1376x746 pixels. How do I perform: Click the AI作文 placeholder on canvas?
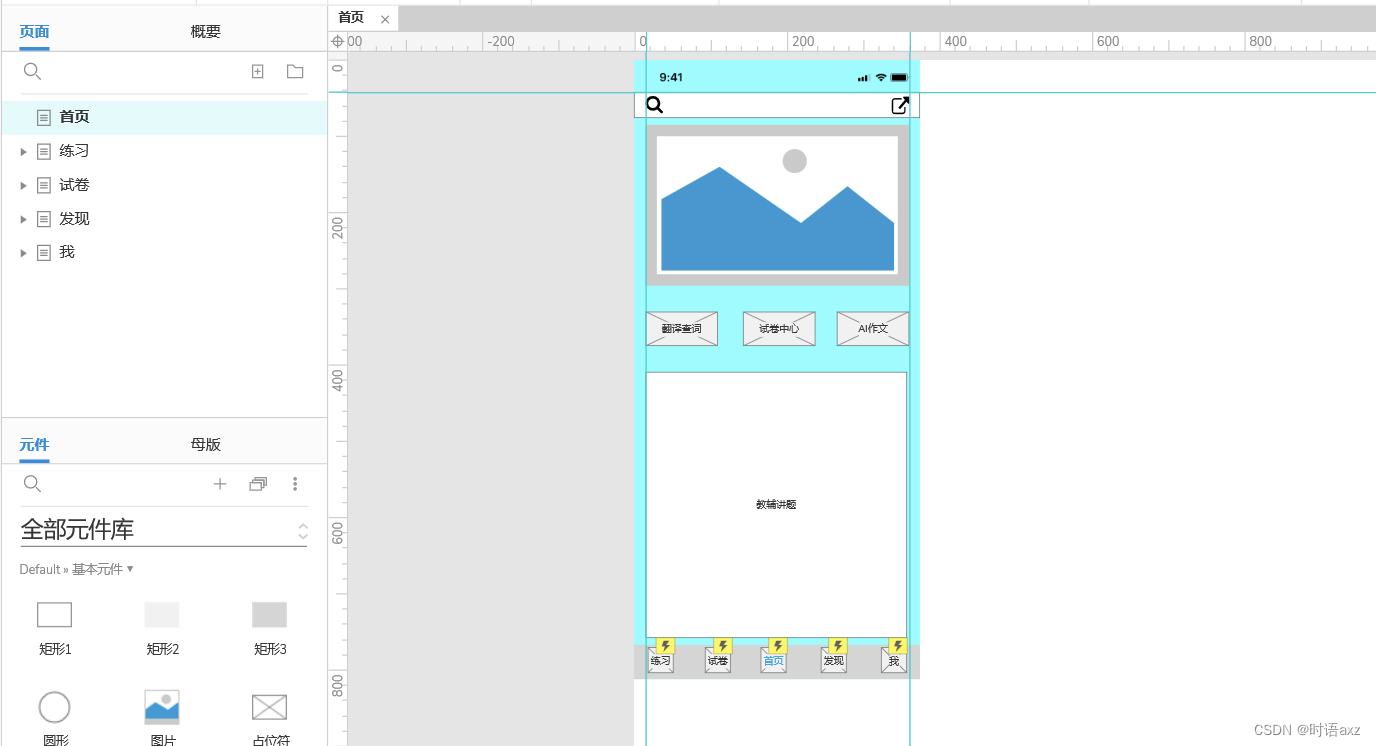(873, 329)
